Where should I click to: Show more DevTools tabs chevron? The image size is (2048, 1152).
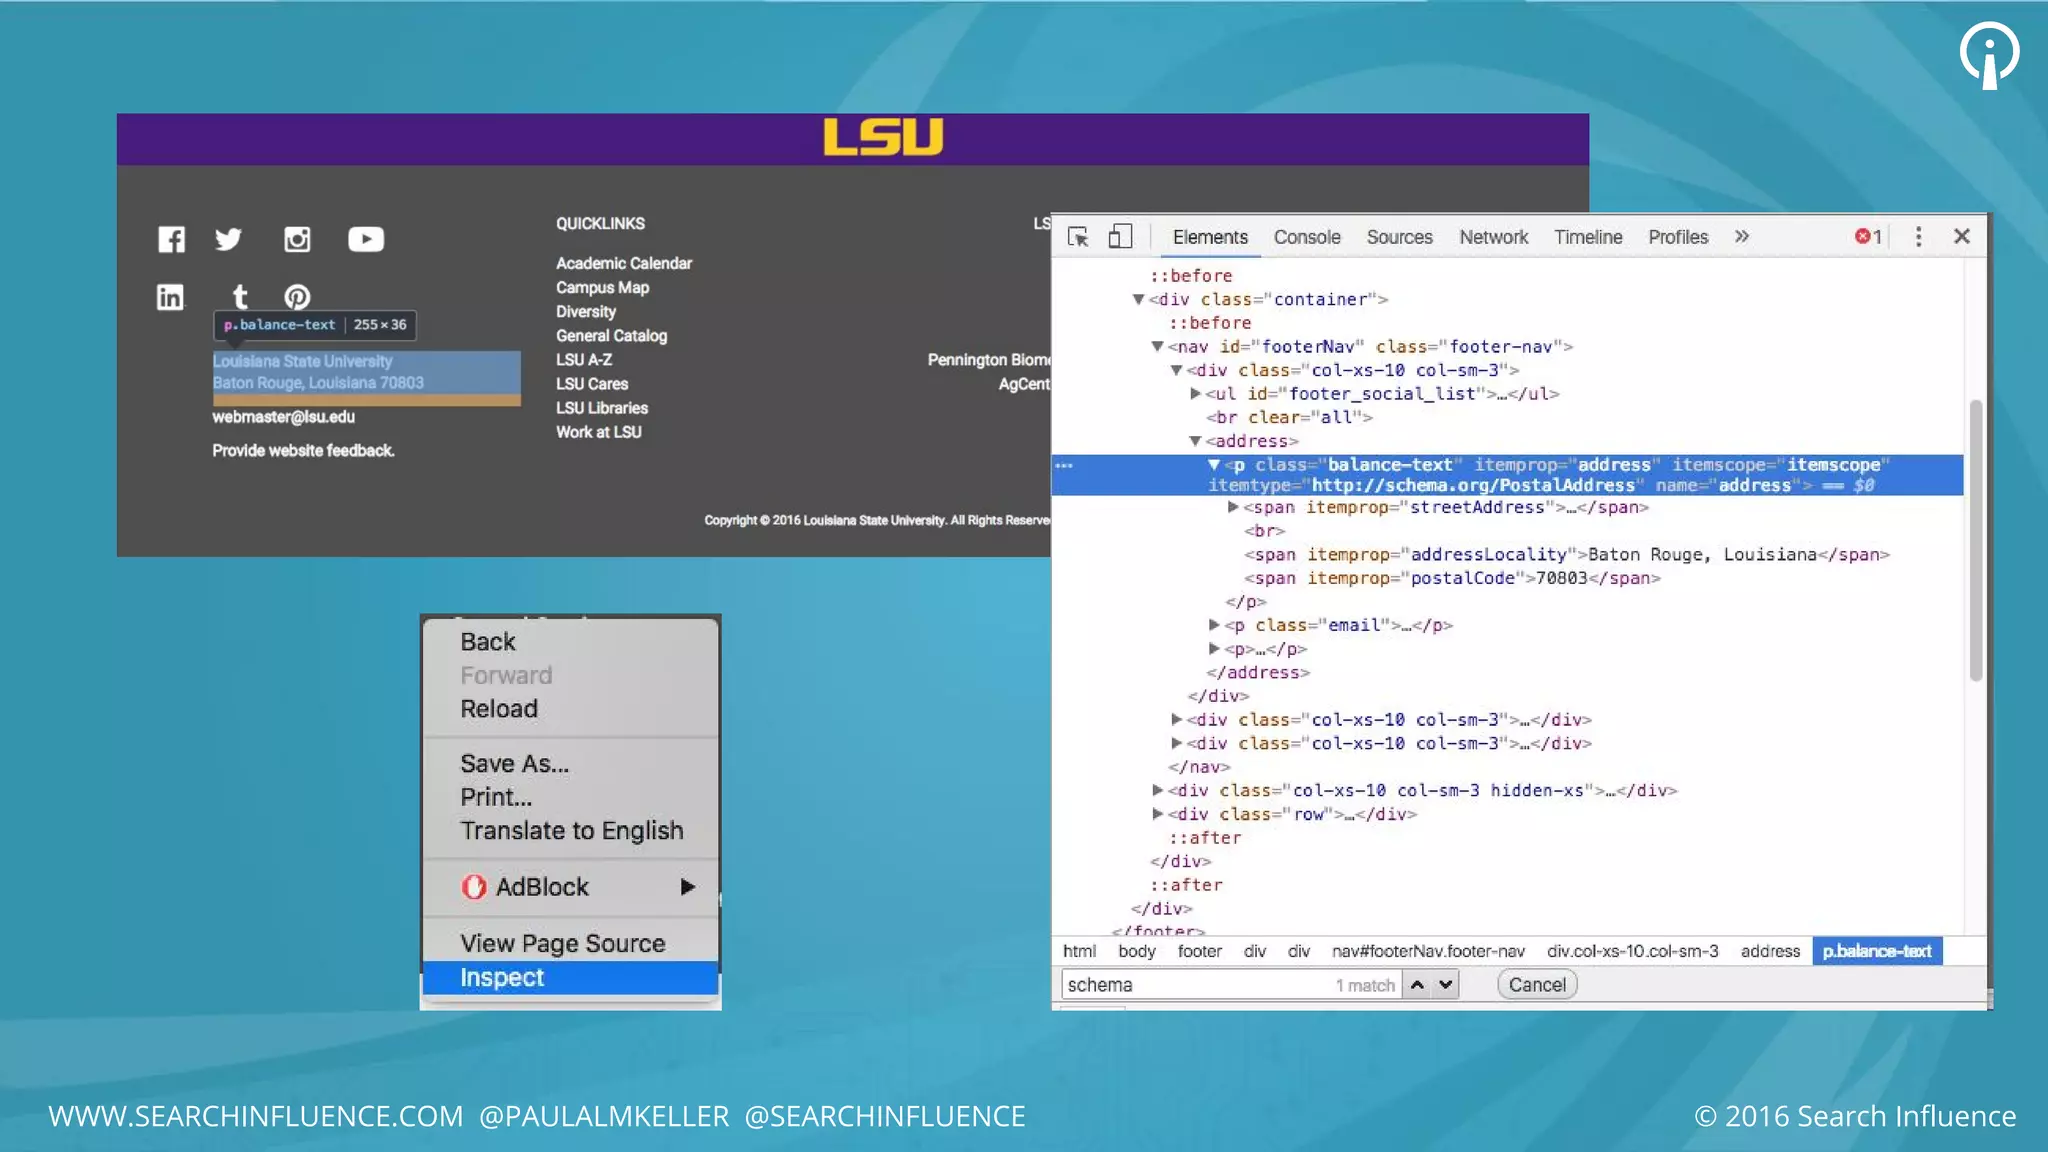point(1742,237)
